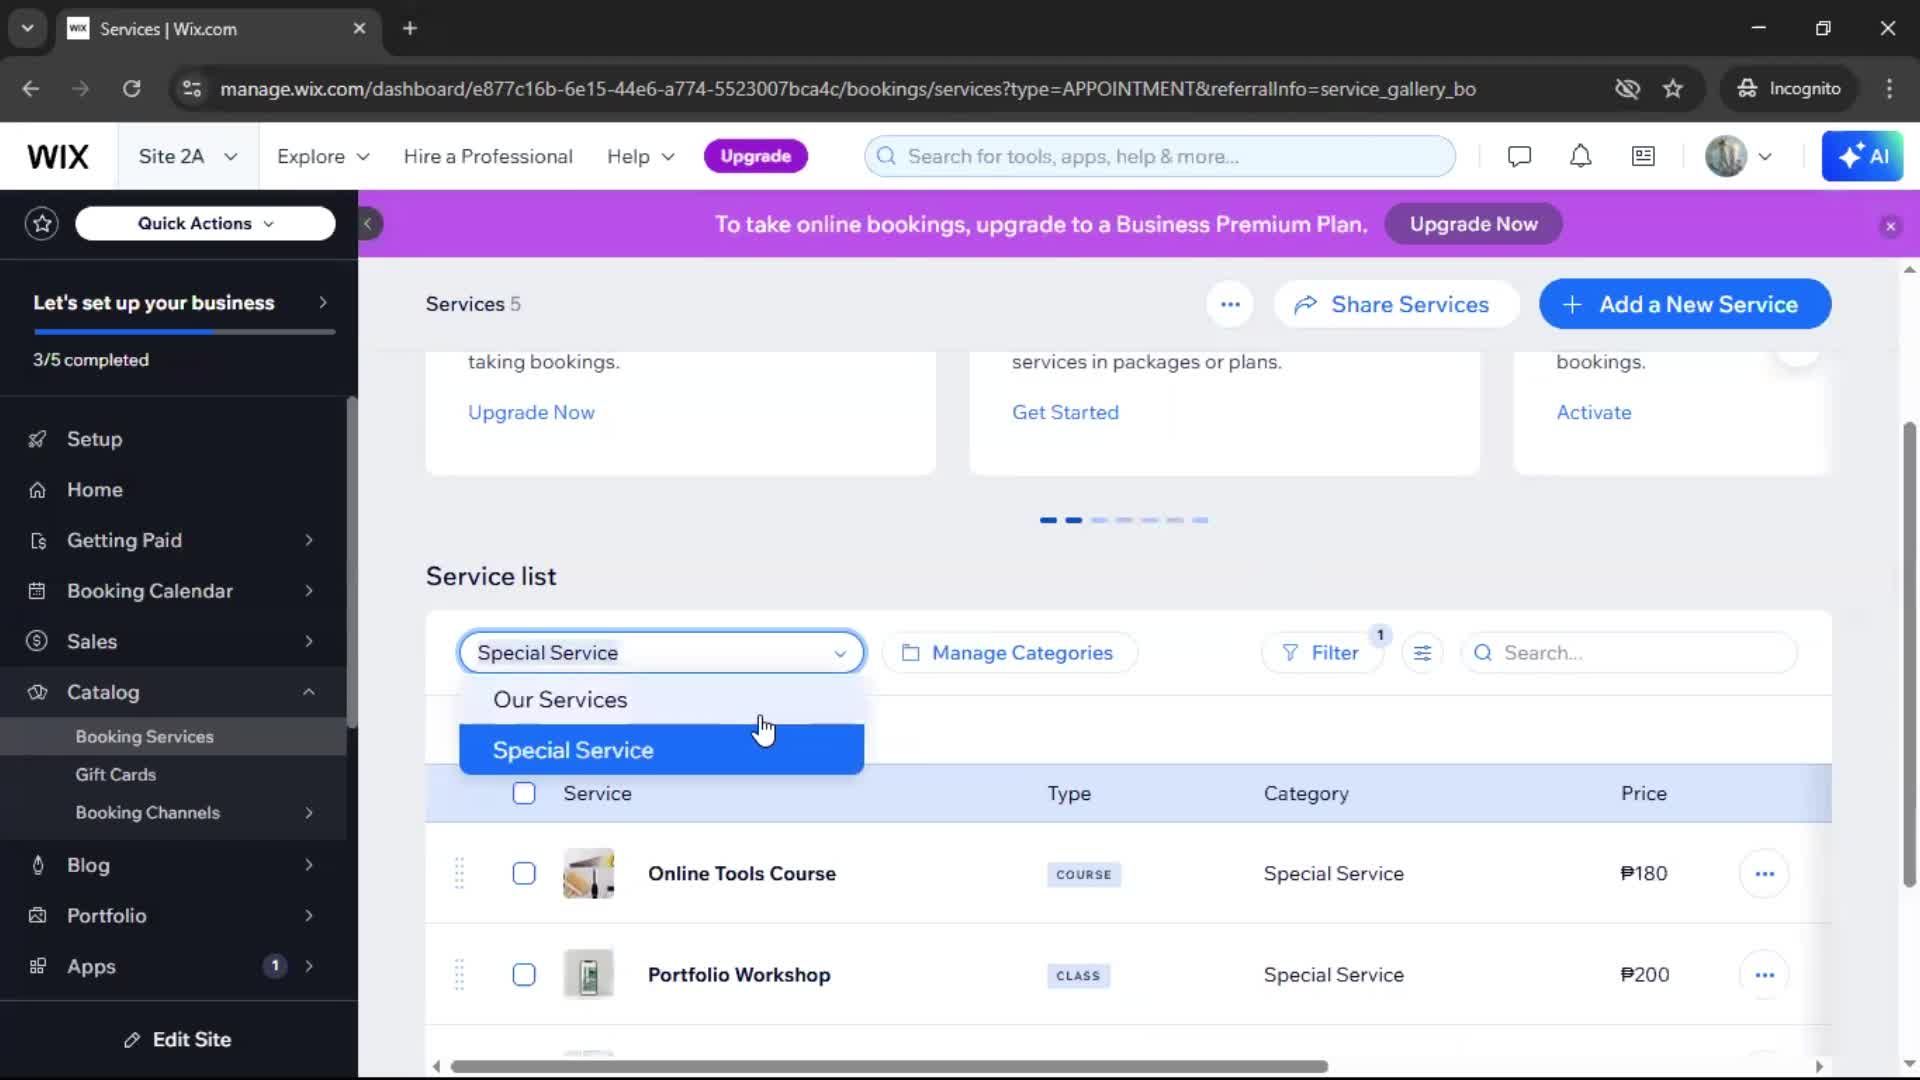Grab the drag handle for Portfolio Workshop
Screen dimensions: 1920x1080
pyautogui.click(x=459, y=974)
